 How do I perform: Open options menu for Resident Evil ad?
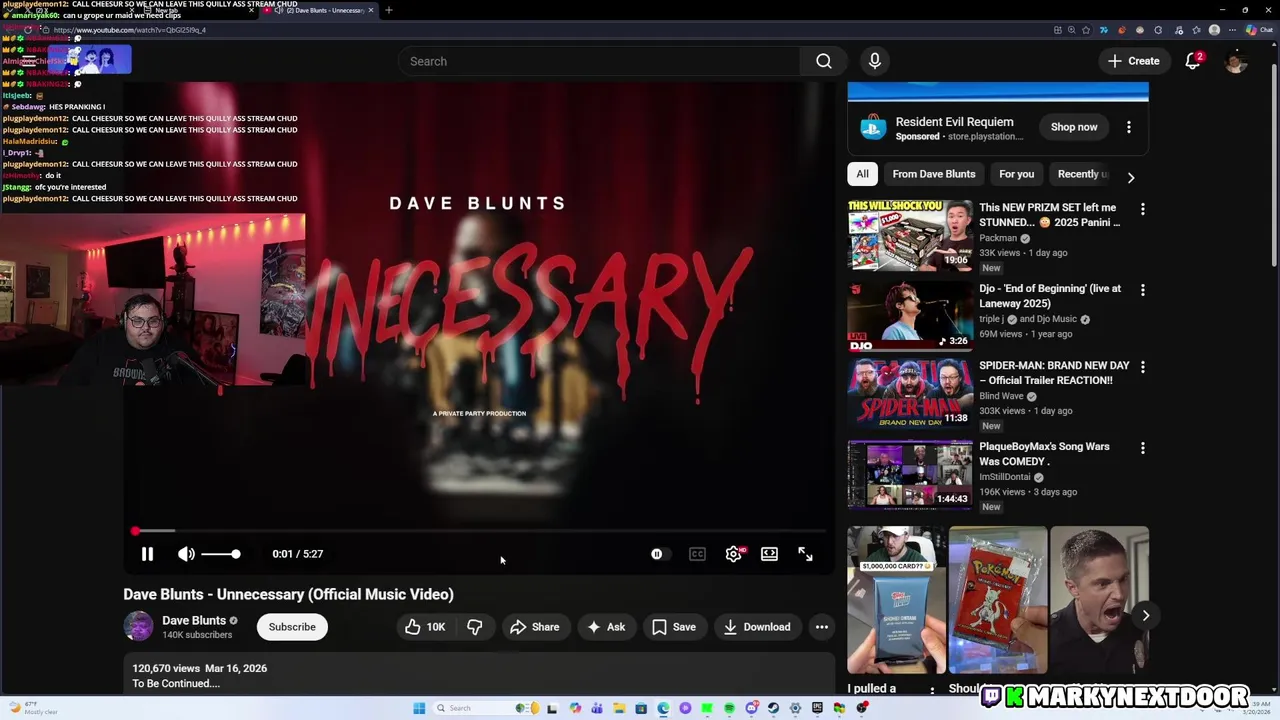click(x=1129, y=127)
